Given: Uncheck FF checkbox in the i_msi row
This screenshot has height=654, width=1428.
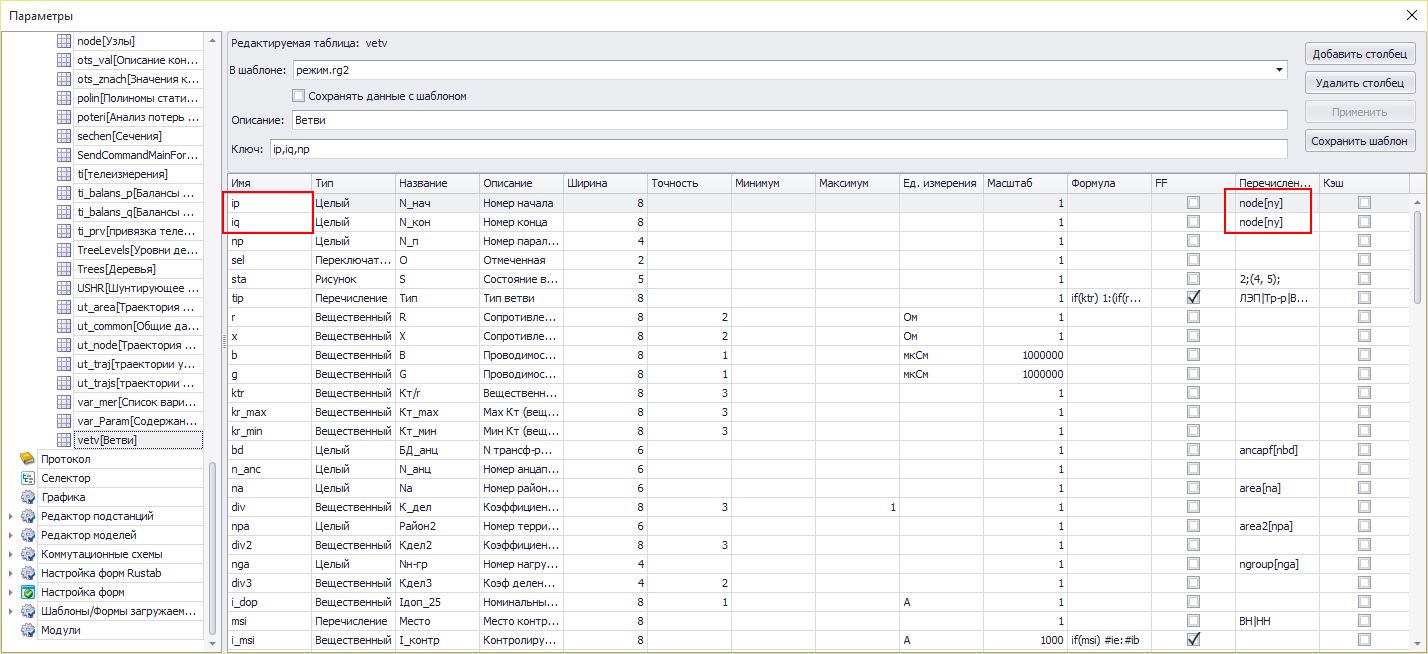Looking at the screenshot, I should (x=1193, y=640).
